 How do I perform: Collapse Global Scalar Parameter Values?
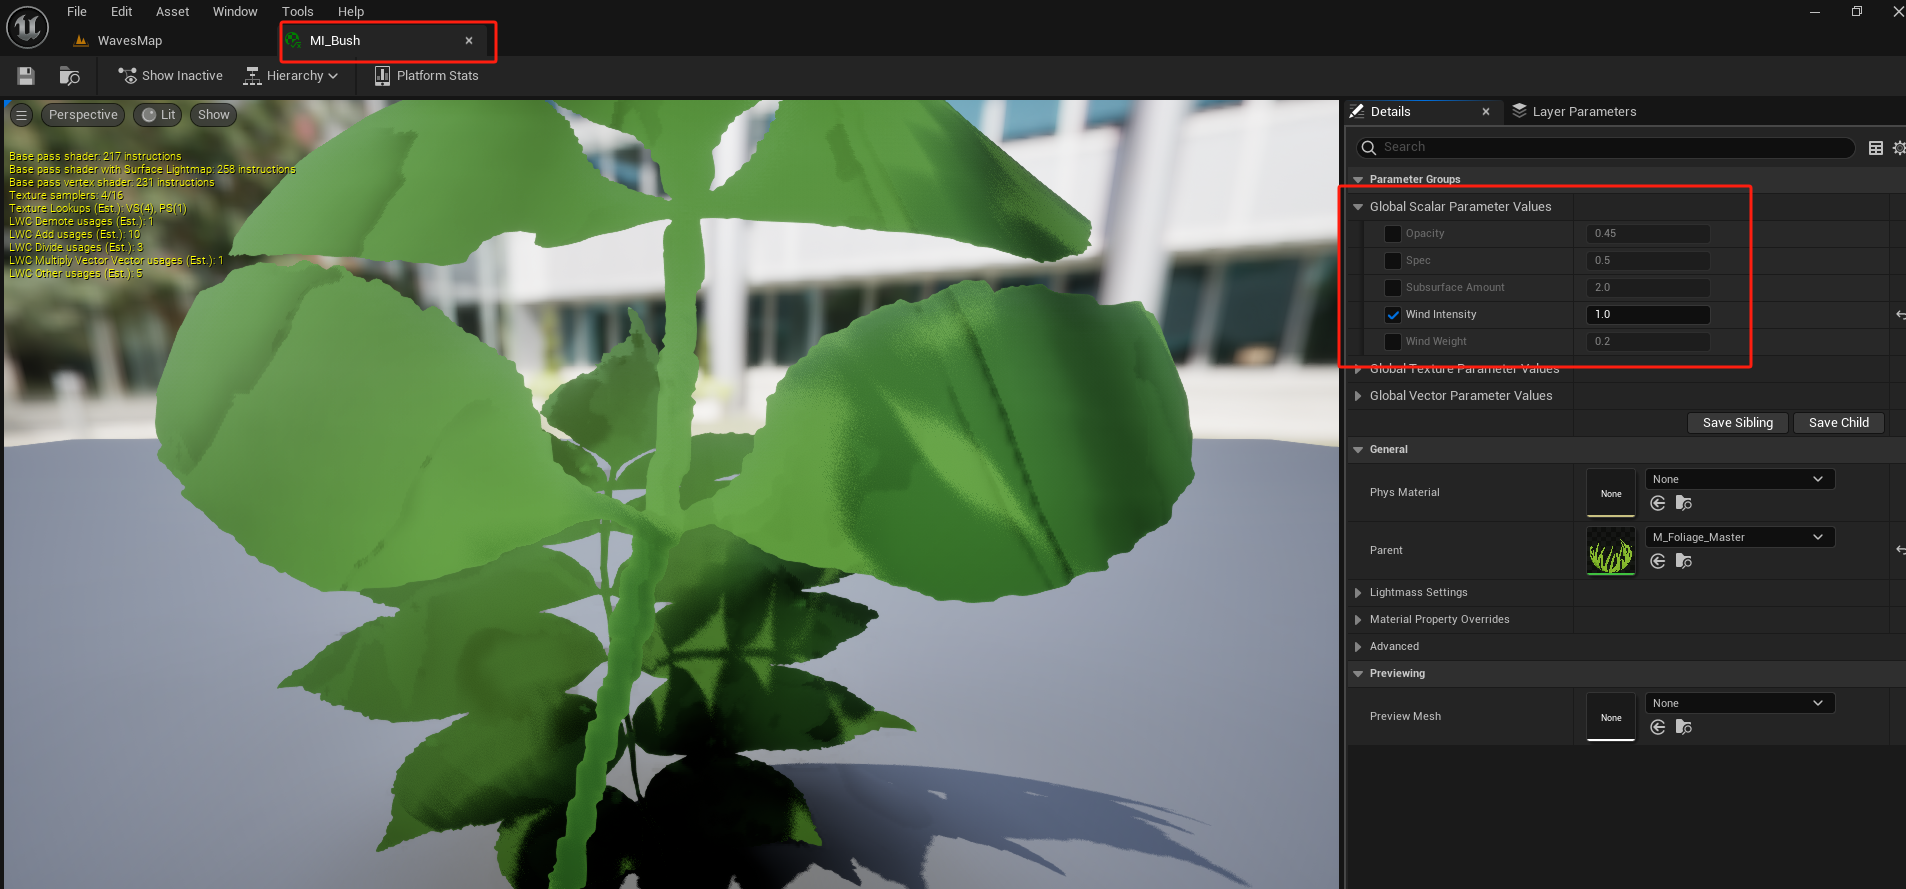(x=1358, y=207)
